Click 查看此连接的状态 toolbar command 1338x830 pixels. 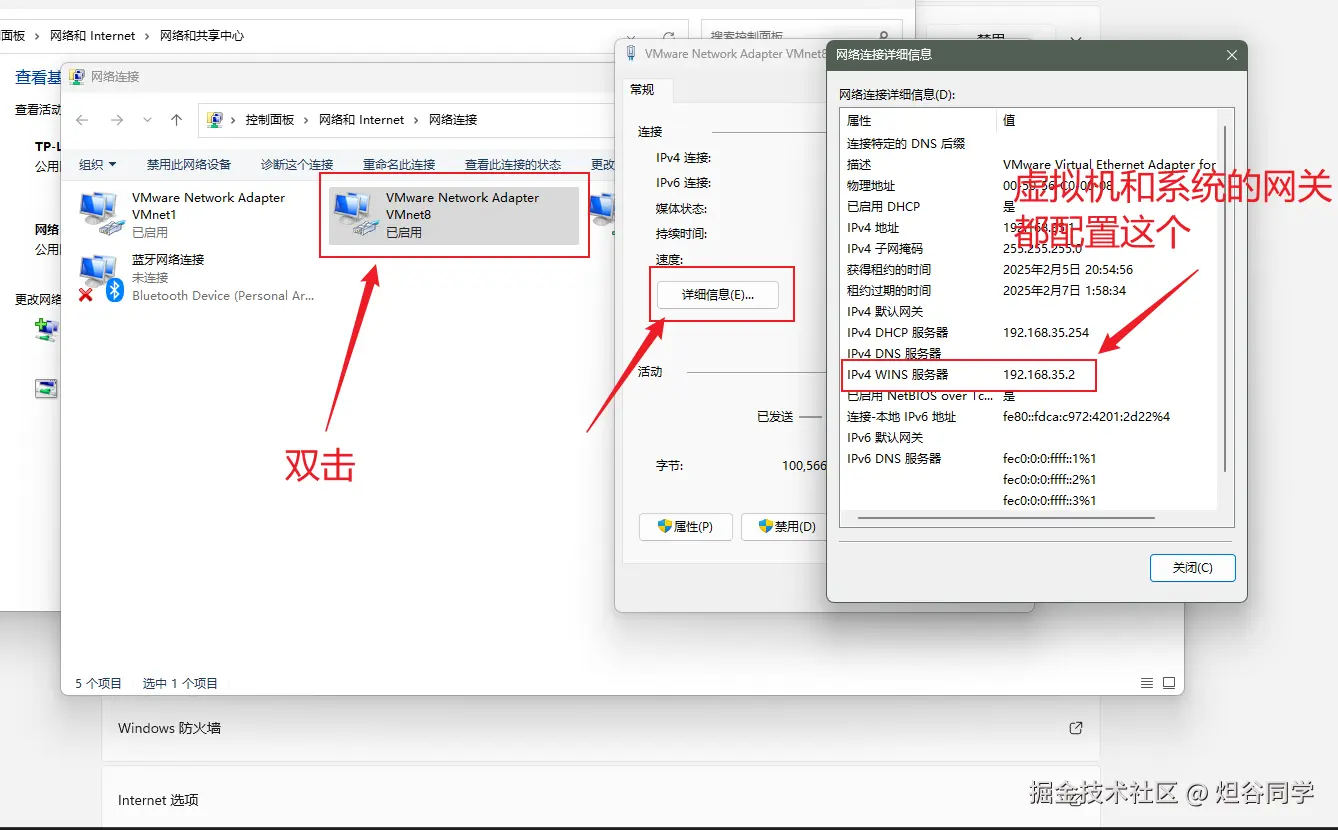(513, 165)
